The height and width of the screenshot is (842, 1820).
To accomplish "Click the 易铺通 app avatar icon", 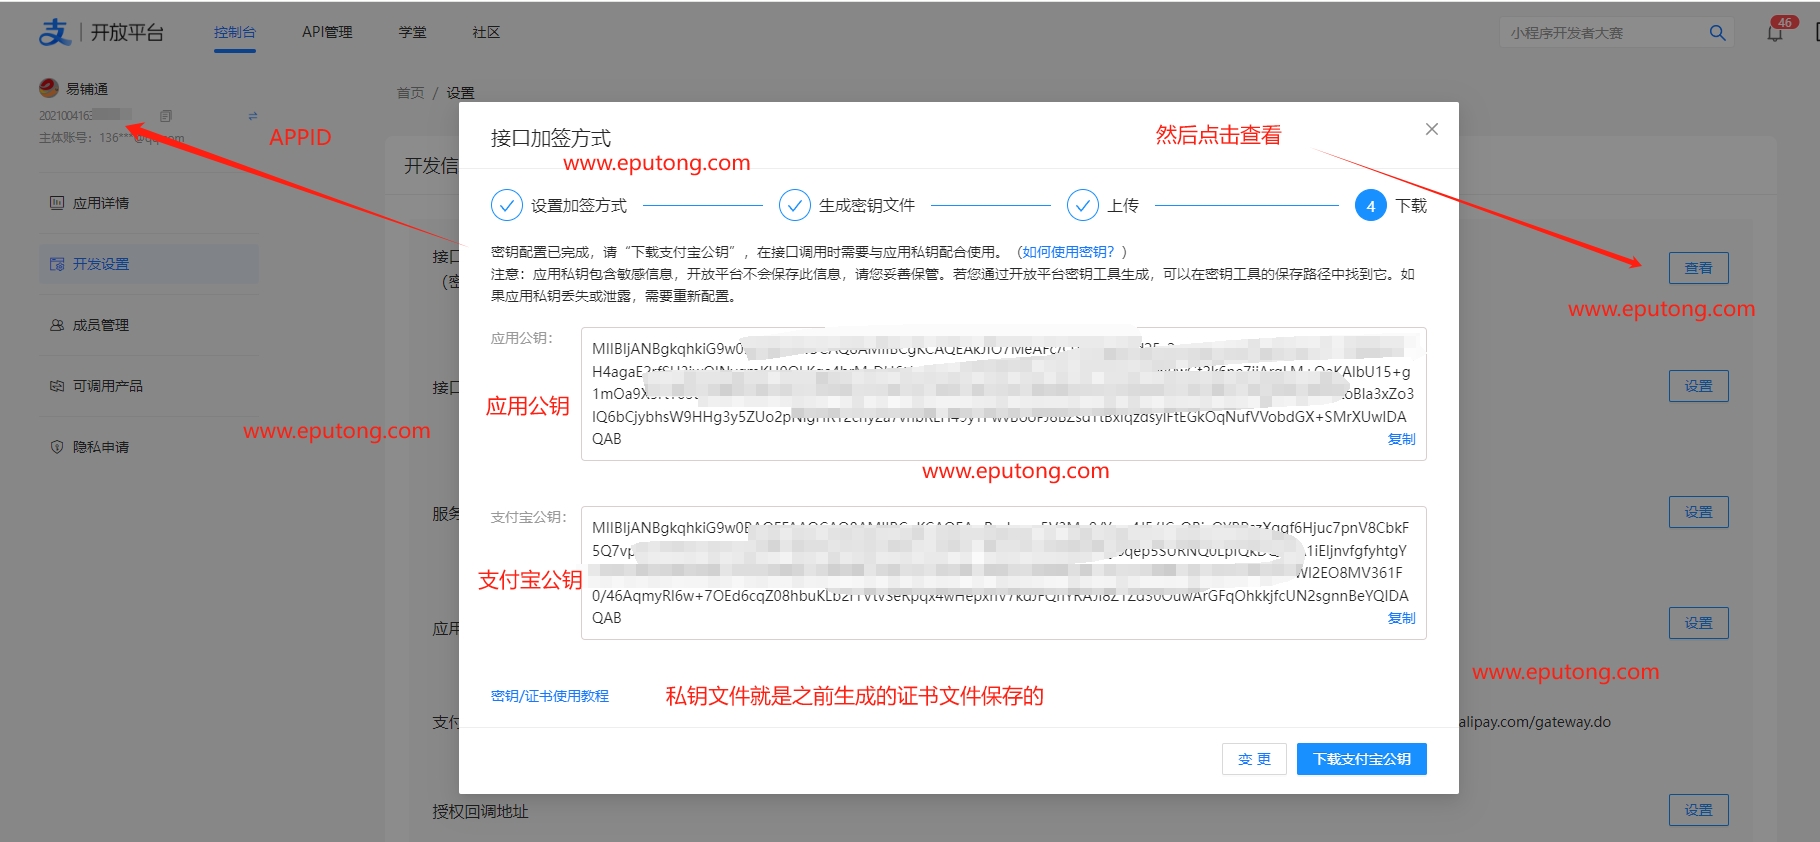I will pyautogui.click(x=48, y=88).
